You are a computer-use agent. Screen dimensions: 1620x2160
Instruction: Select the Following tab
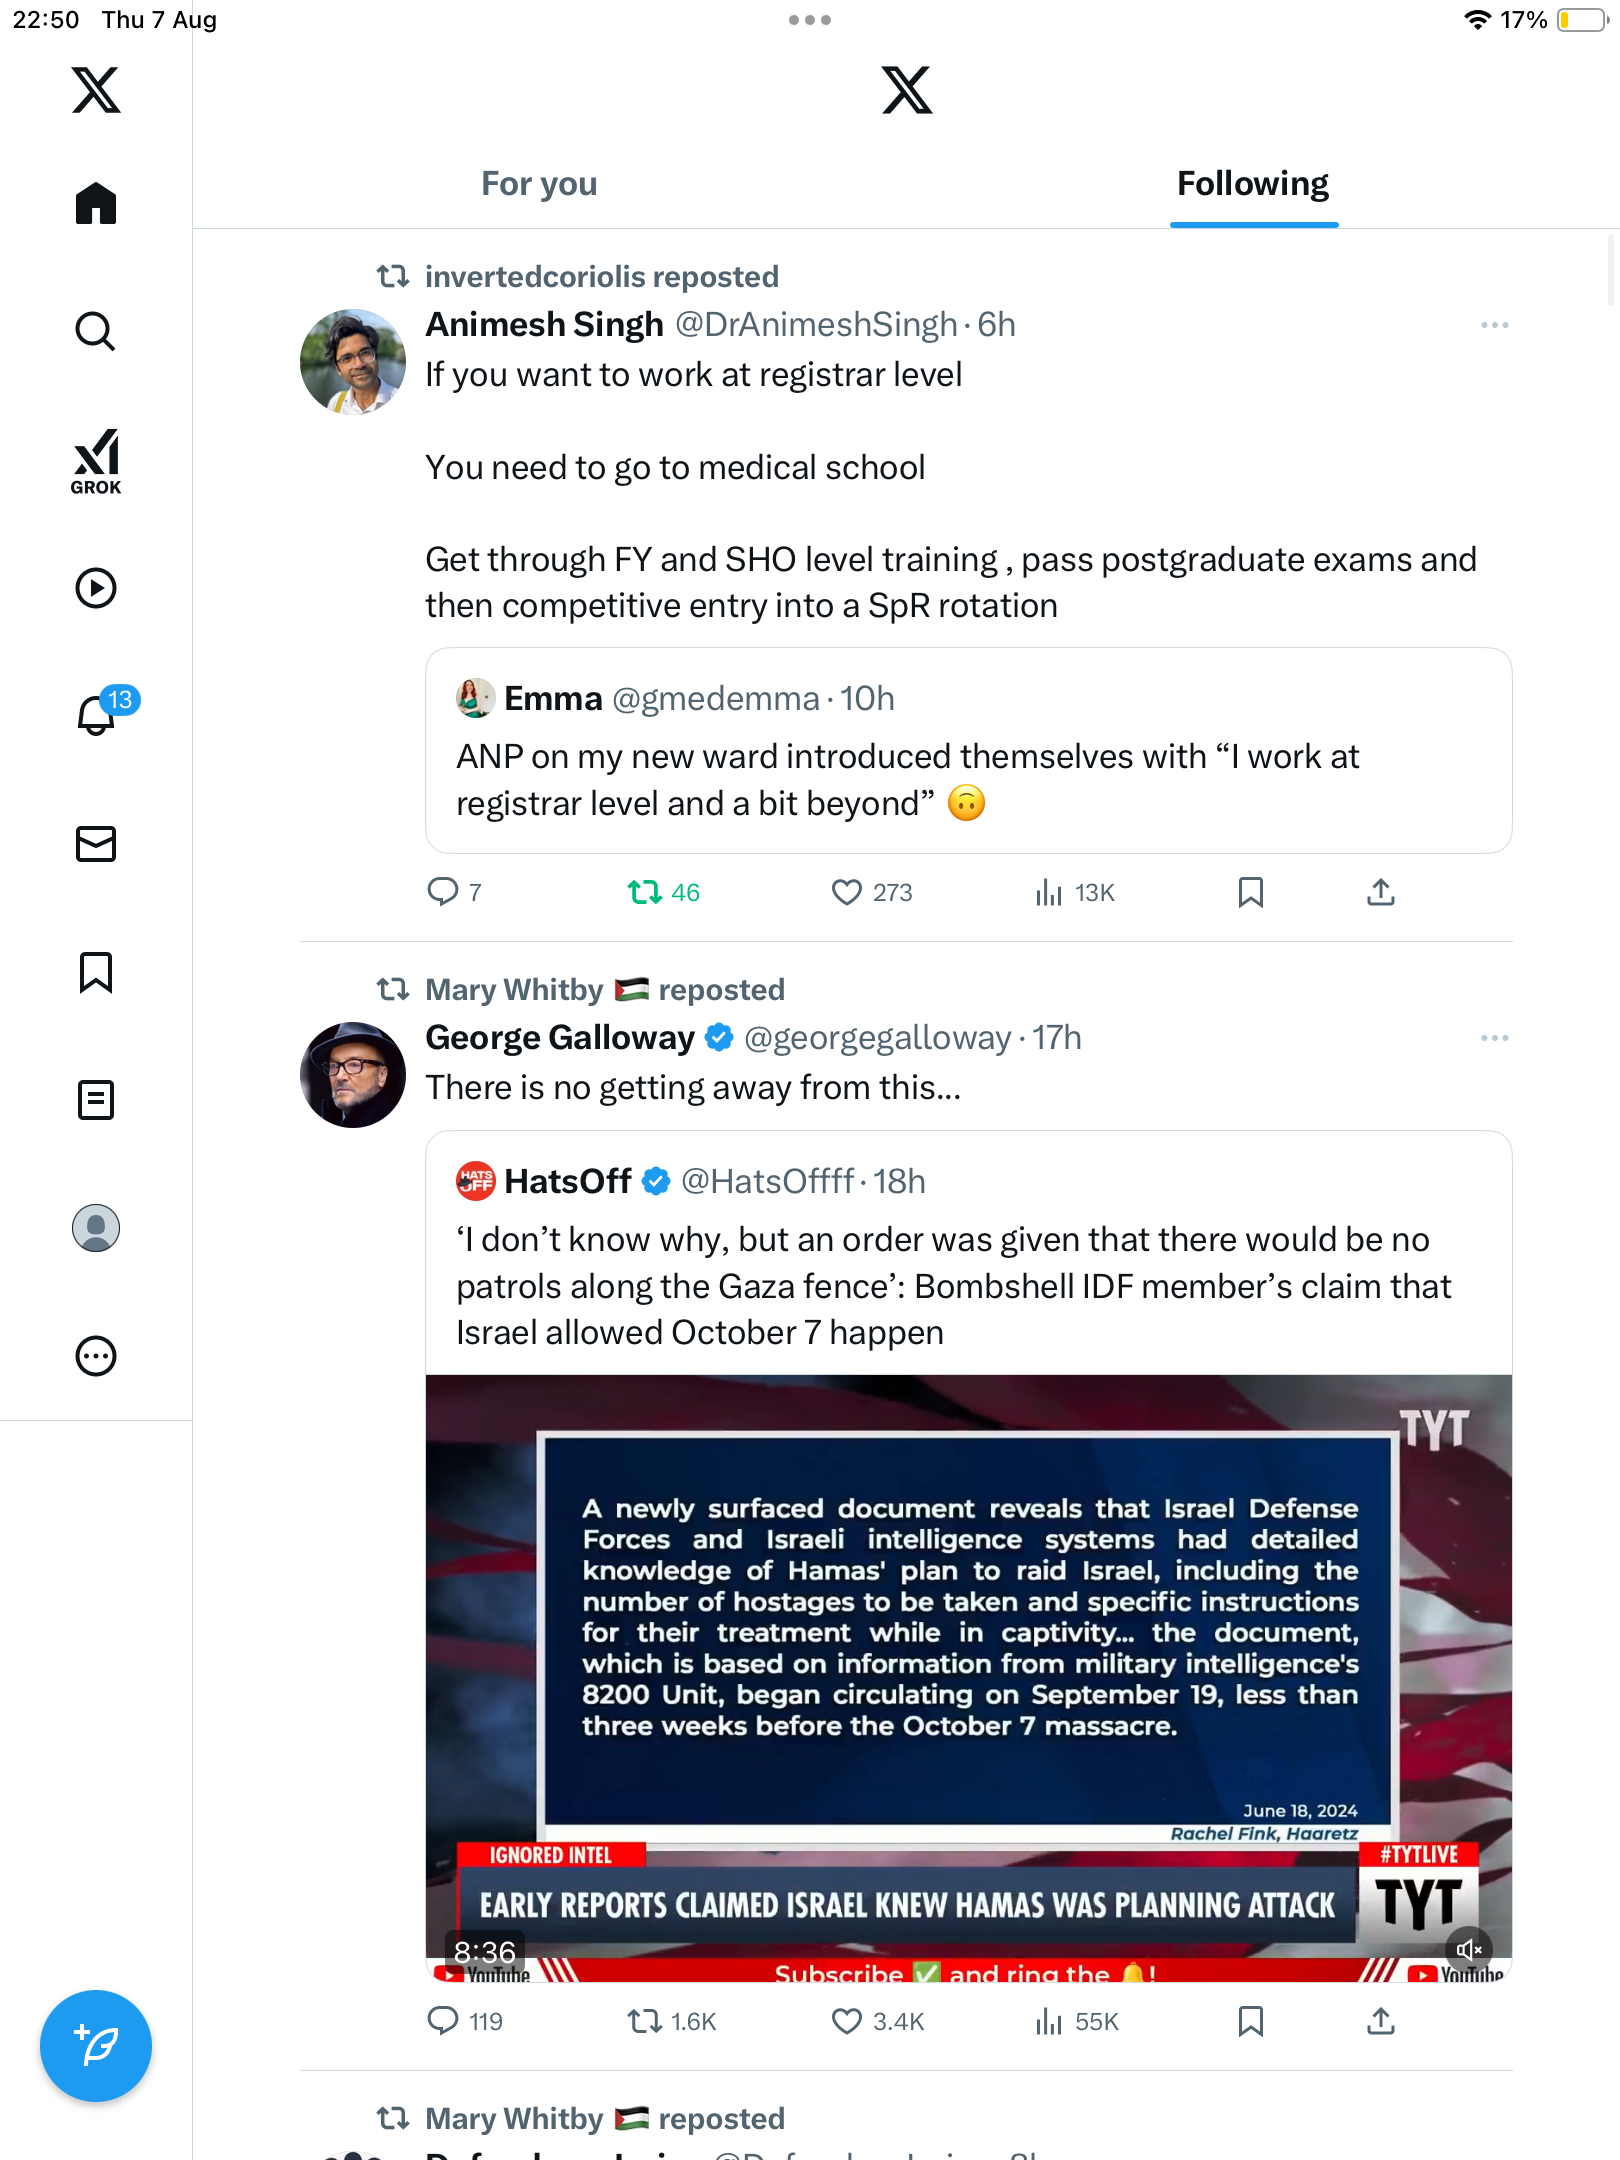(x=1252, y=184)
